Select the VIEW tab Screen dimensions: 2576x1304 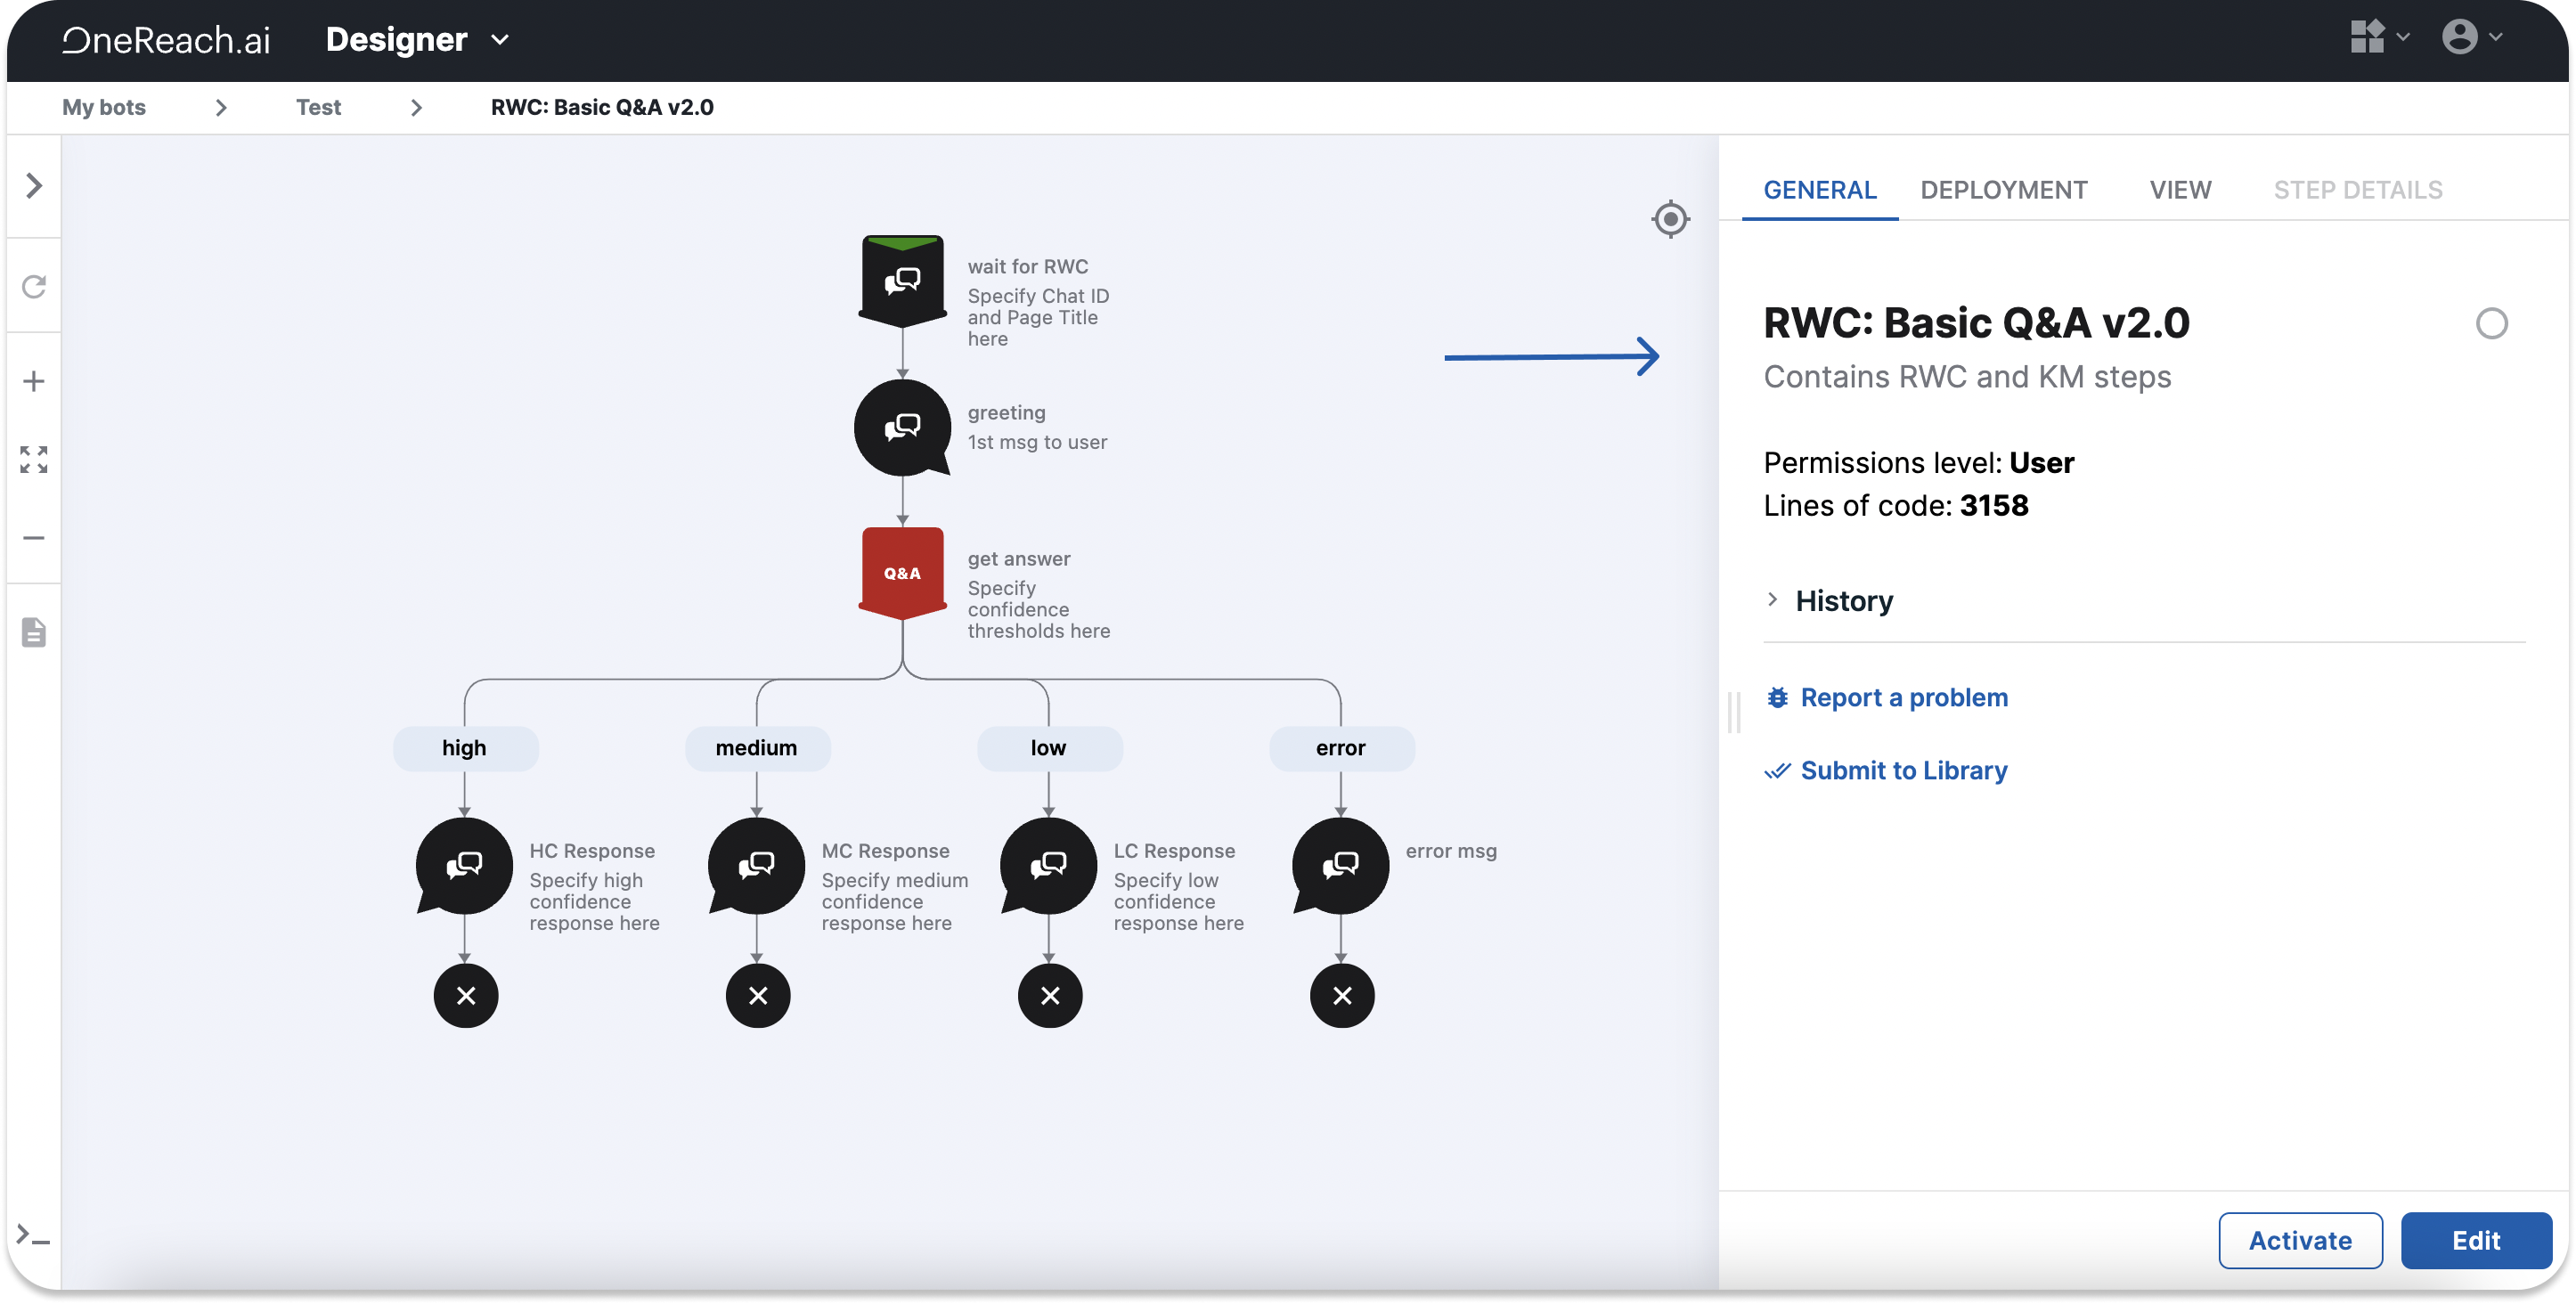2181,190
